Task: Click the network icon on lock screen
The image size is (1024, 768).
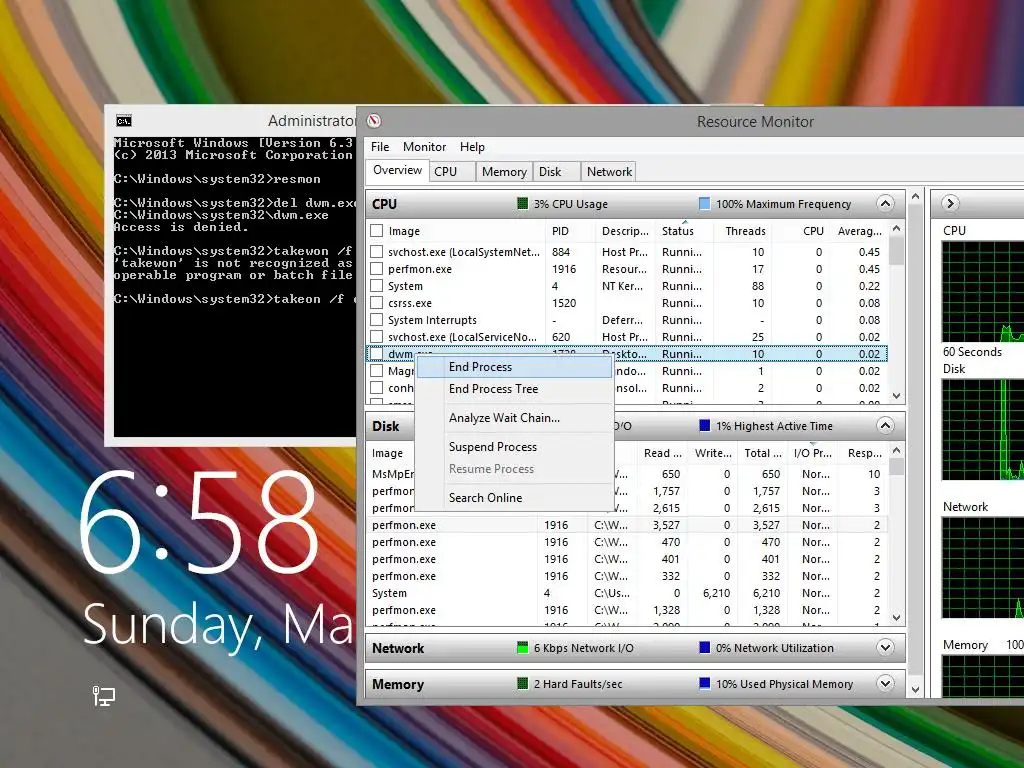Action: pos(103,696)
